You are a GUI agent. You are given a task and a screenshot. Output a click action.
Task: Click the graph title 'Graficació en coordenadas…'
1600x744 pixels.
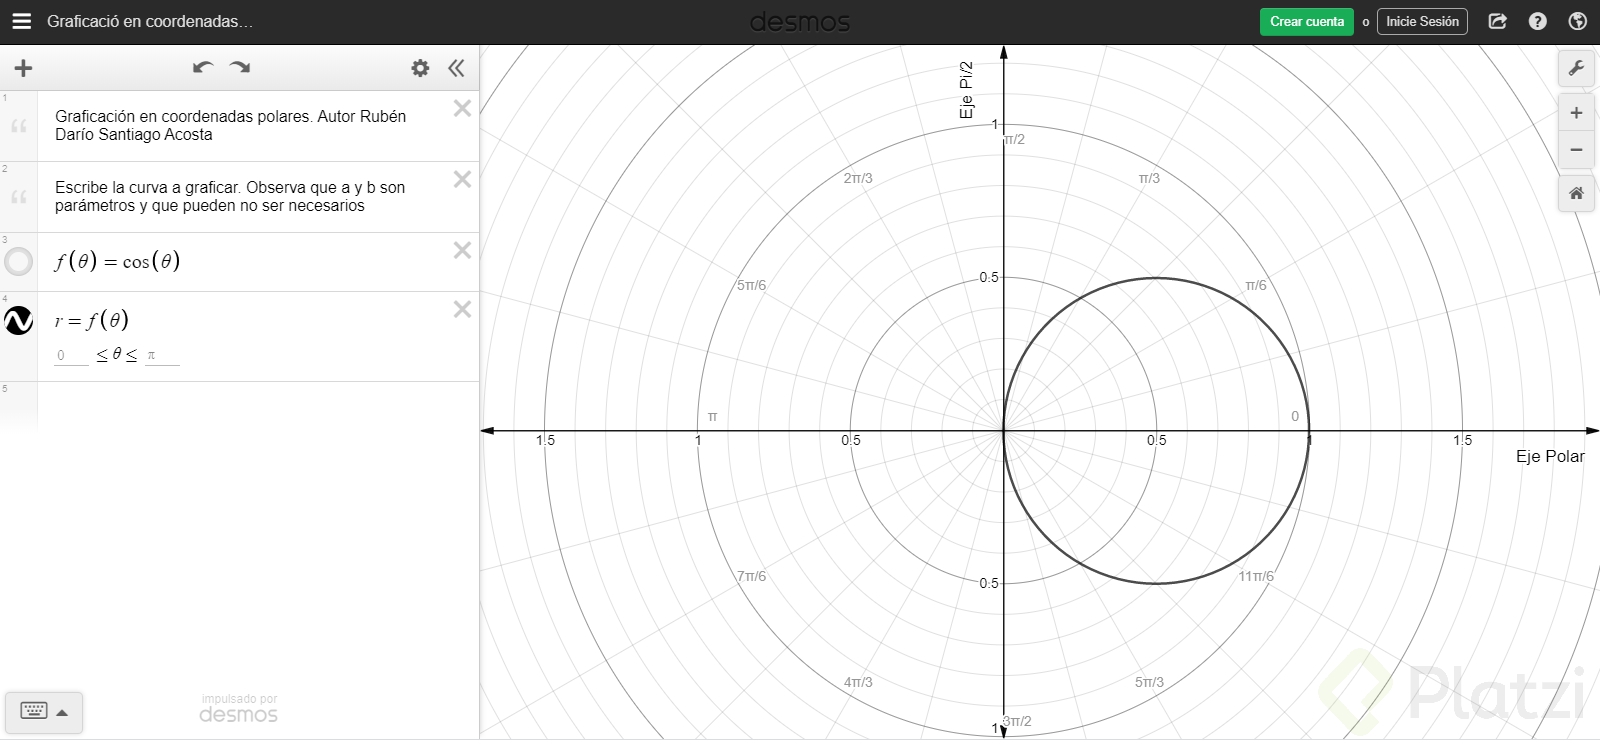150,21
